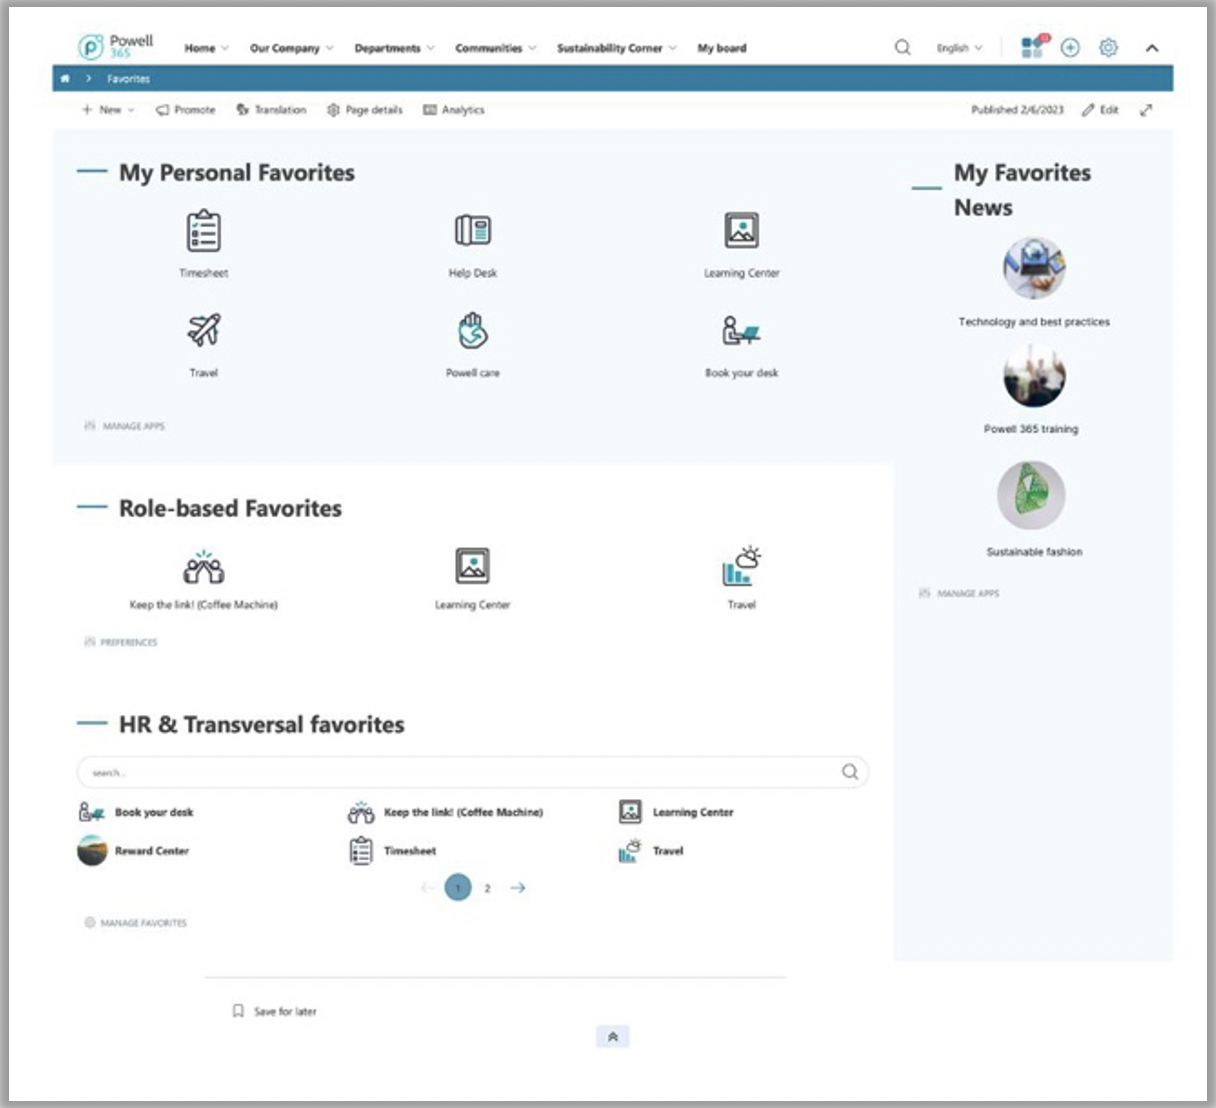The width and height of the screenshot is (1216, 1108).
Task: Open Keep the link! (Coffee Machine)
Action: tap(204, 568)
